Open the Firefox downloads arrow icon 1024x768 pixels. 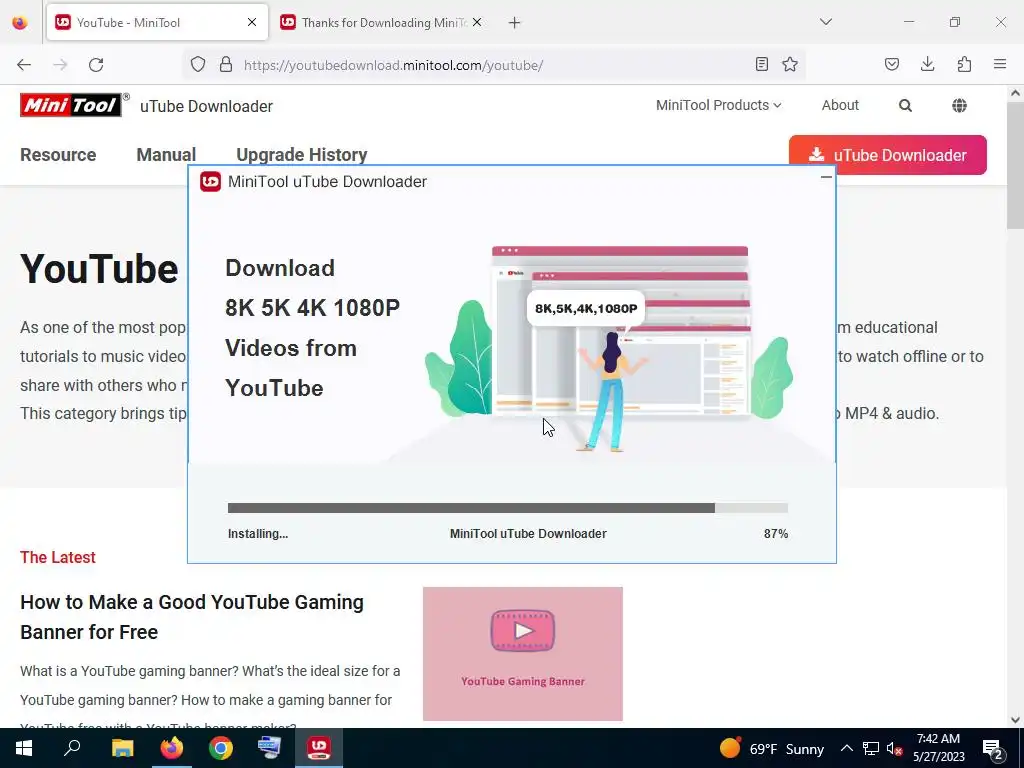[x=927, y=65]
